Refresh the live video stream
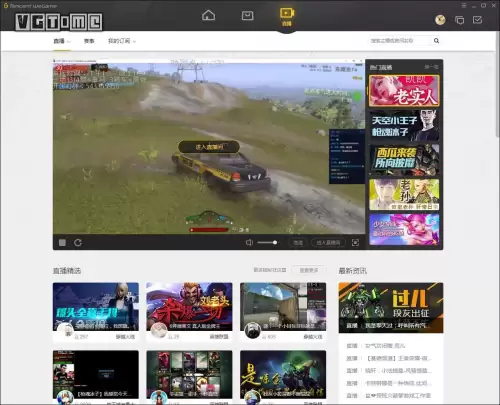Viewport: 500px width, 405px height. tap(78, 242)
